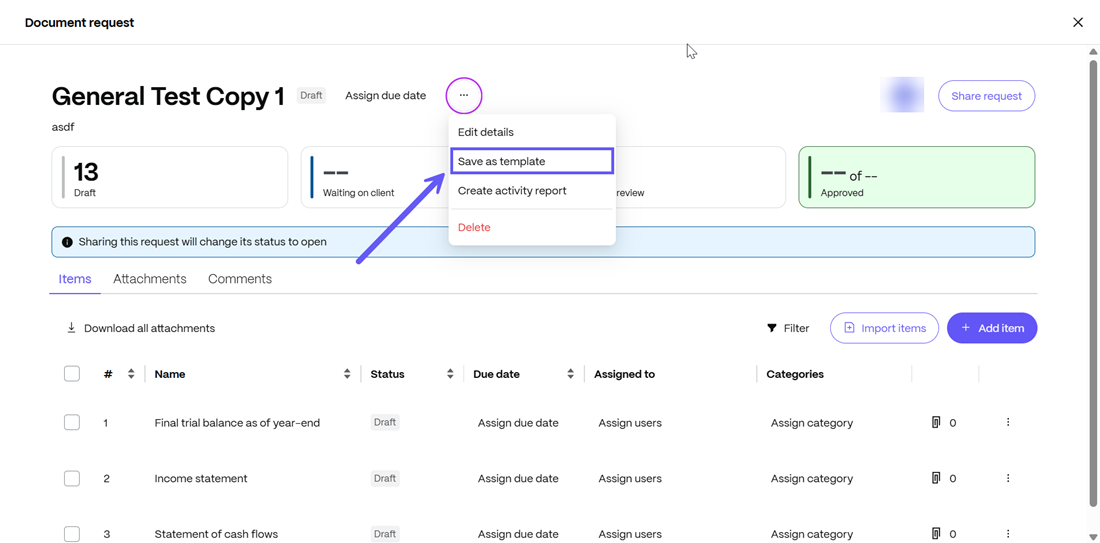Click attachment clip icon for Income statement
The image size is (1100, 543).
click(x=936, y=479)
